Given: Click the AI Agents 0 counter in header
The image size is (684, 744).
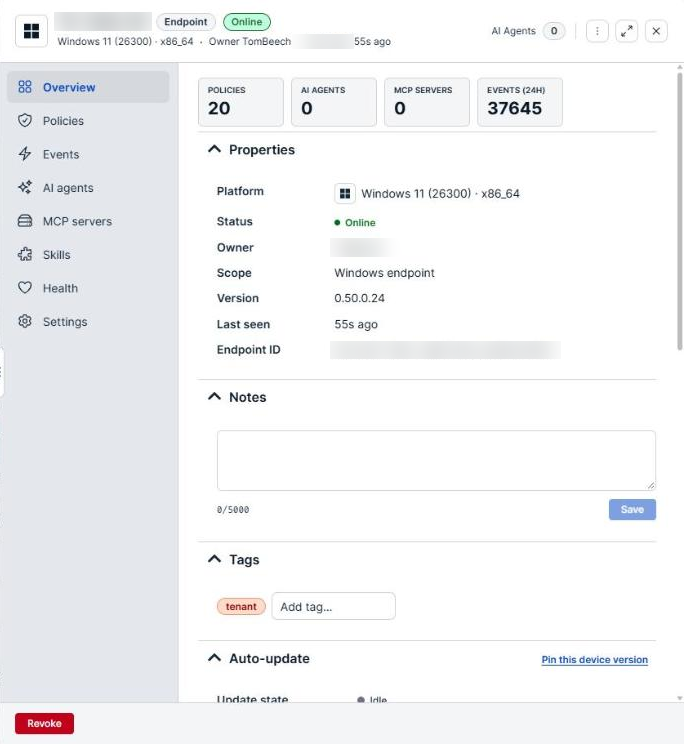Looking at the screenshot, I should 554,31.
